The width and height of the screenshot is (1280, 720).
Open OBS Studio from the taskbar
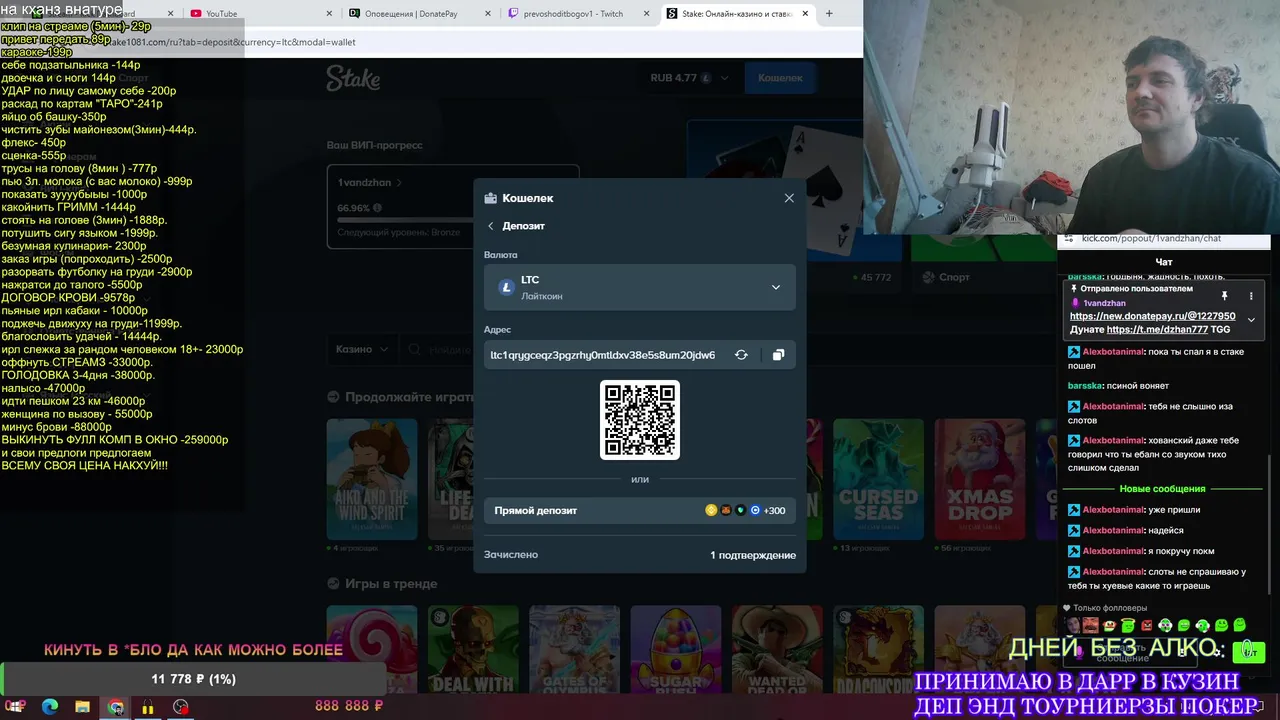[x=180, y=707]
